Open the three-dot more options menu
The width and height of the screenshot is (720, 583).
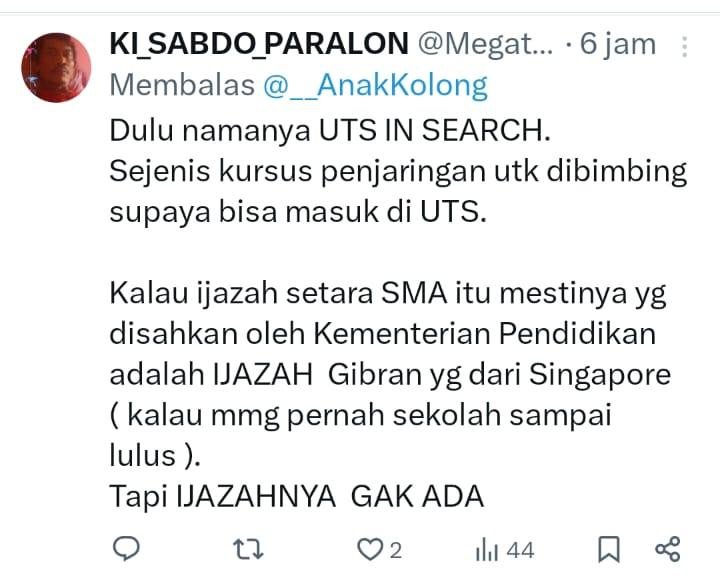[684, 47]
